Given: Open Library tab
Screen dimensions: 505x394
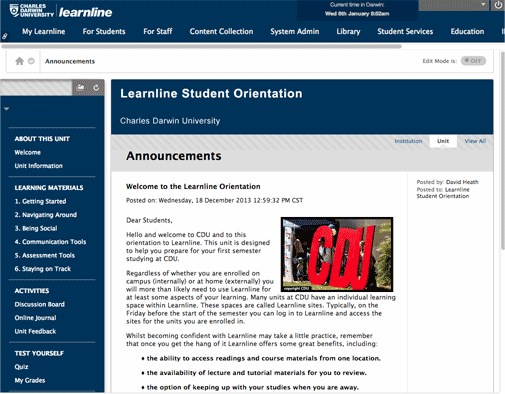Looking at the screenshot, I should (x=348, y=31).
